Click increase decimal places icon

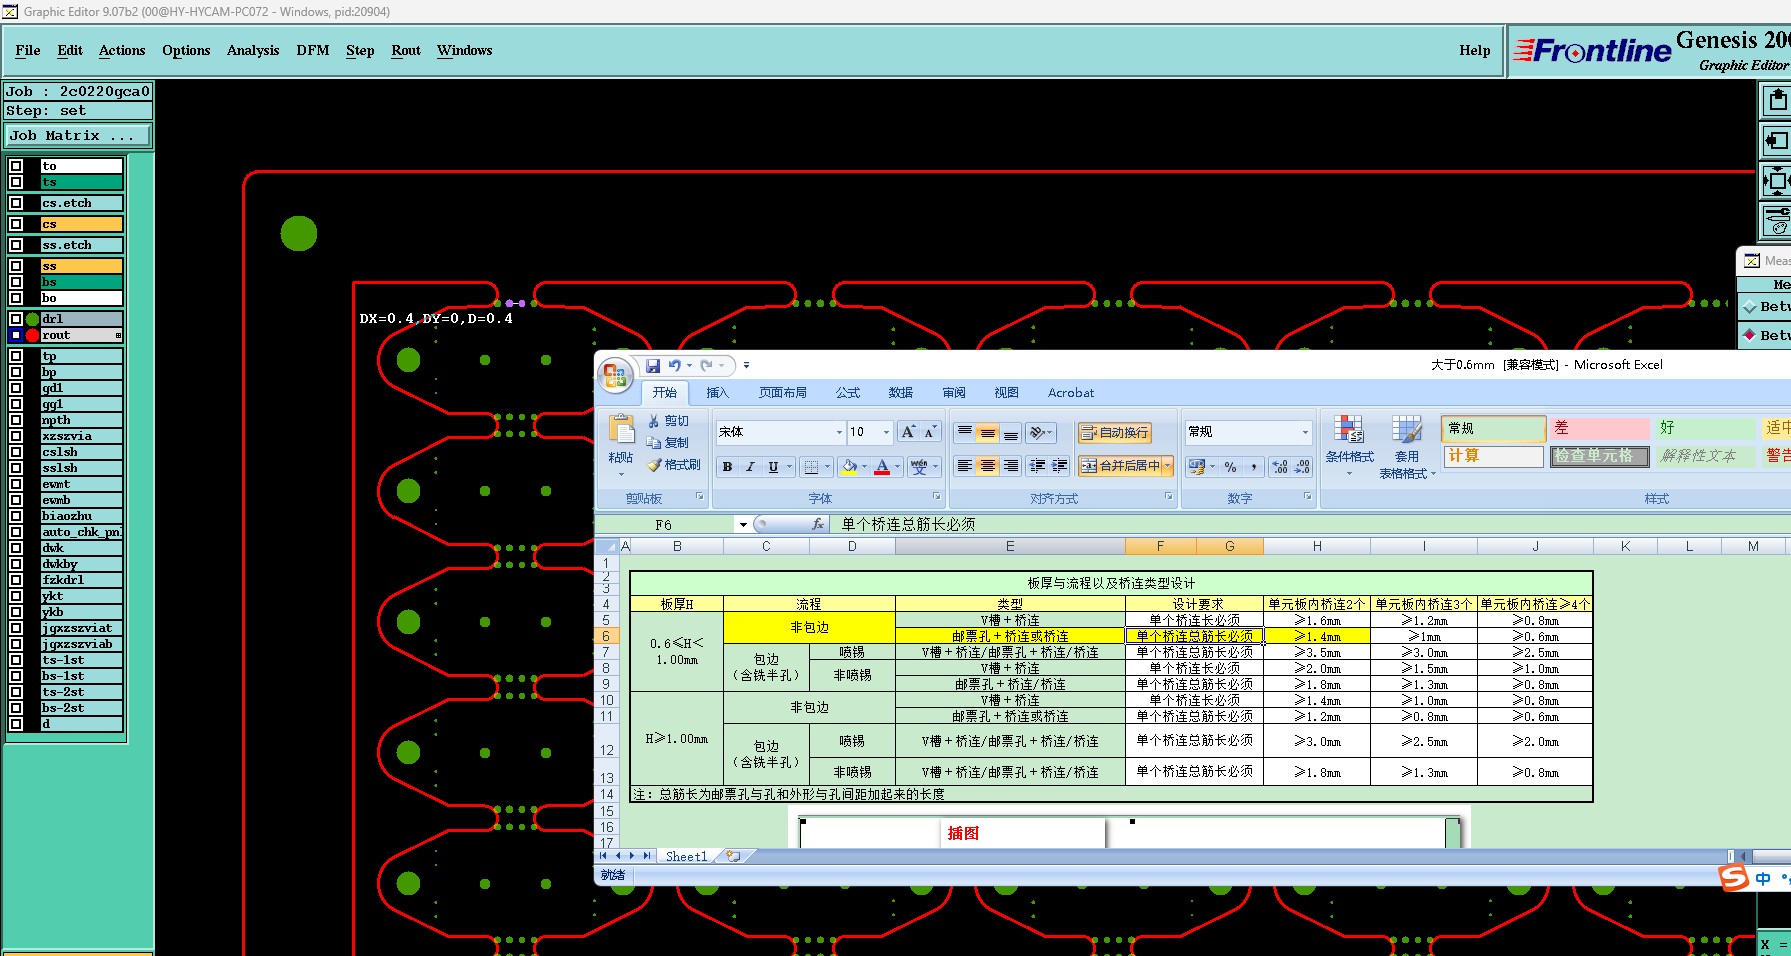coord(1280,467)
